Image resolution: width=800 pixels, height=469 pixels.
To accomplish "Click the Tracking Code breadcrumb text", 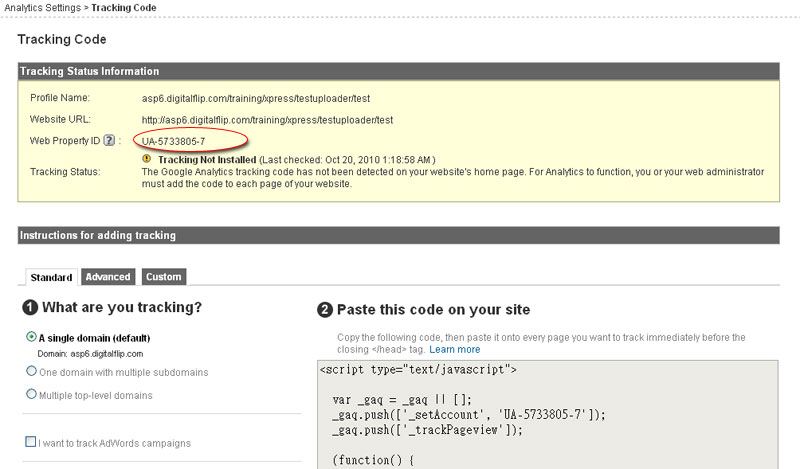I will pyautogui.click(x=123, y=8).
